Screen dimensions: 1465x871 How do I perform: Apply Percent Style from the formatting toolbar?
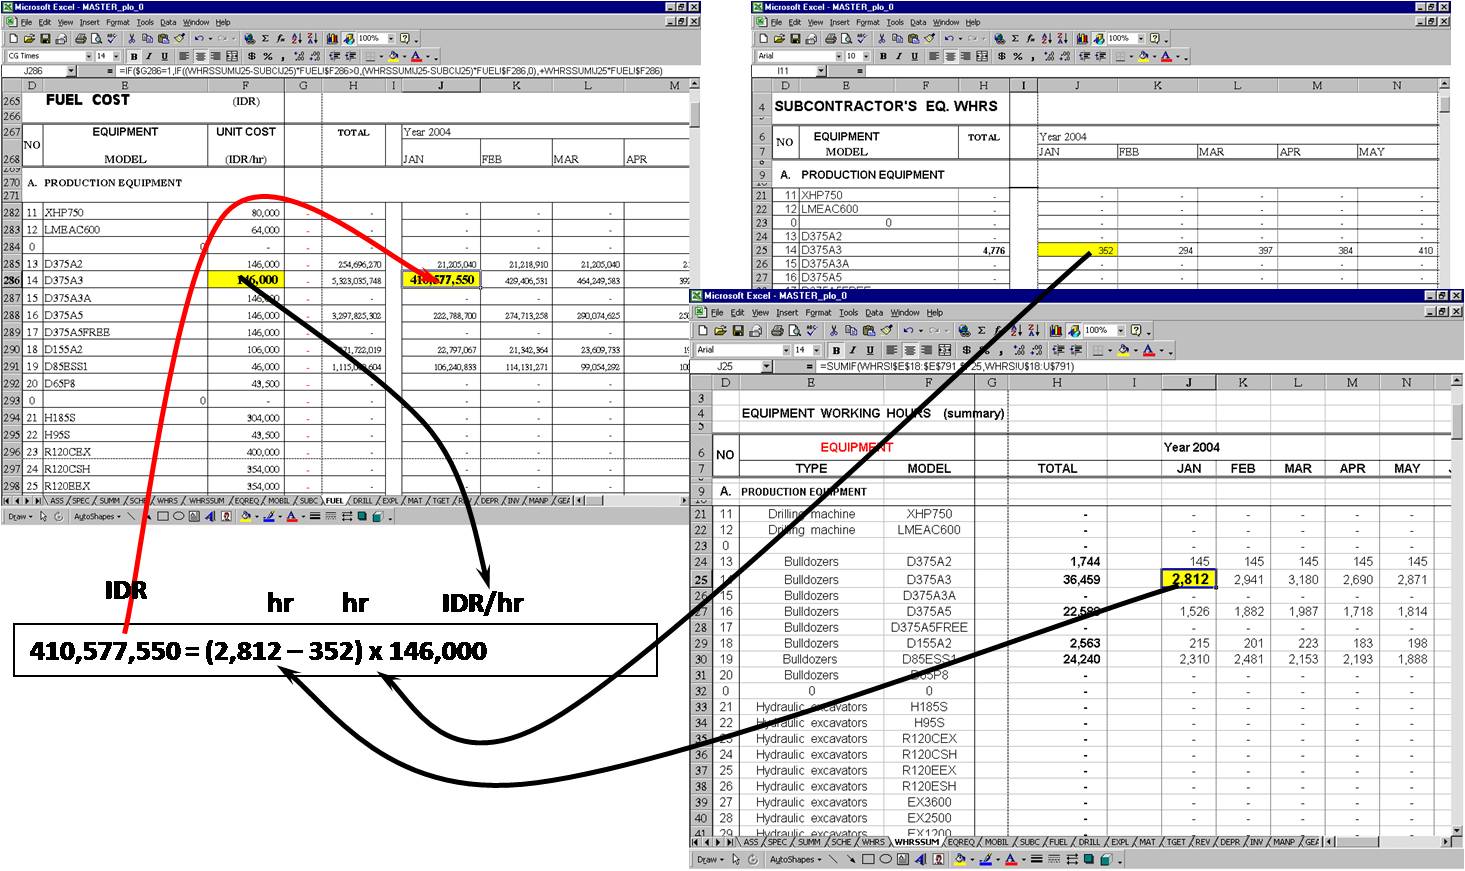[x=267, y=57]
